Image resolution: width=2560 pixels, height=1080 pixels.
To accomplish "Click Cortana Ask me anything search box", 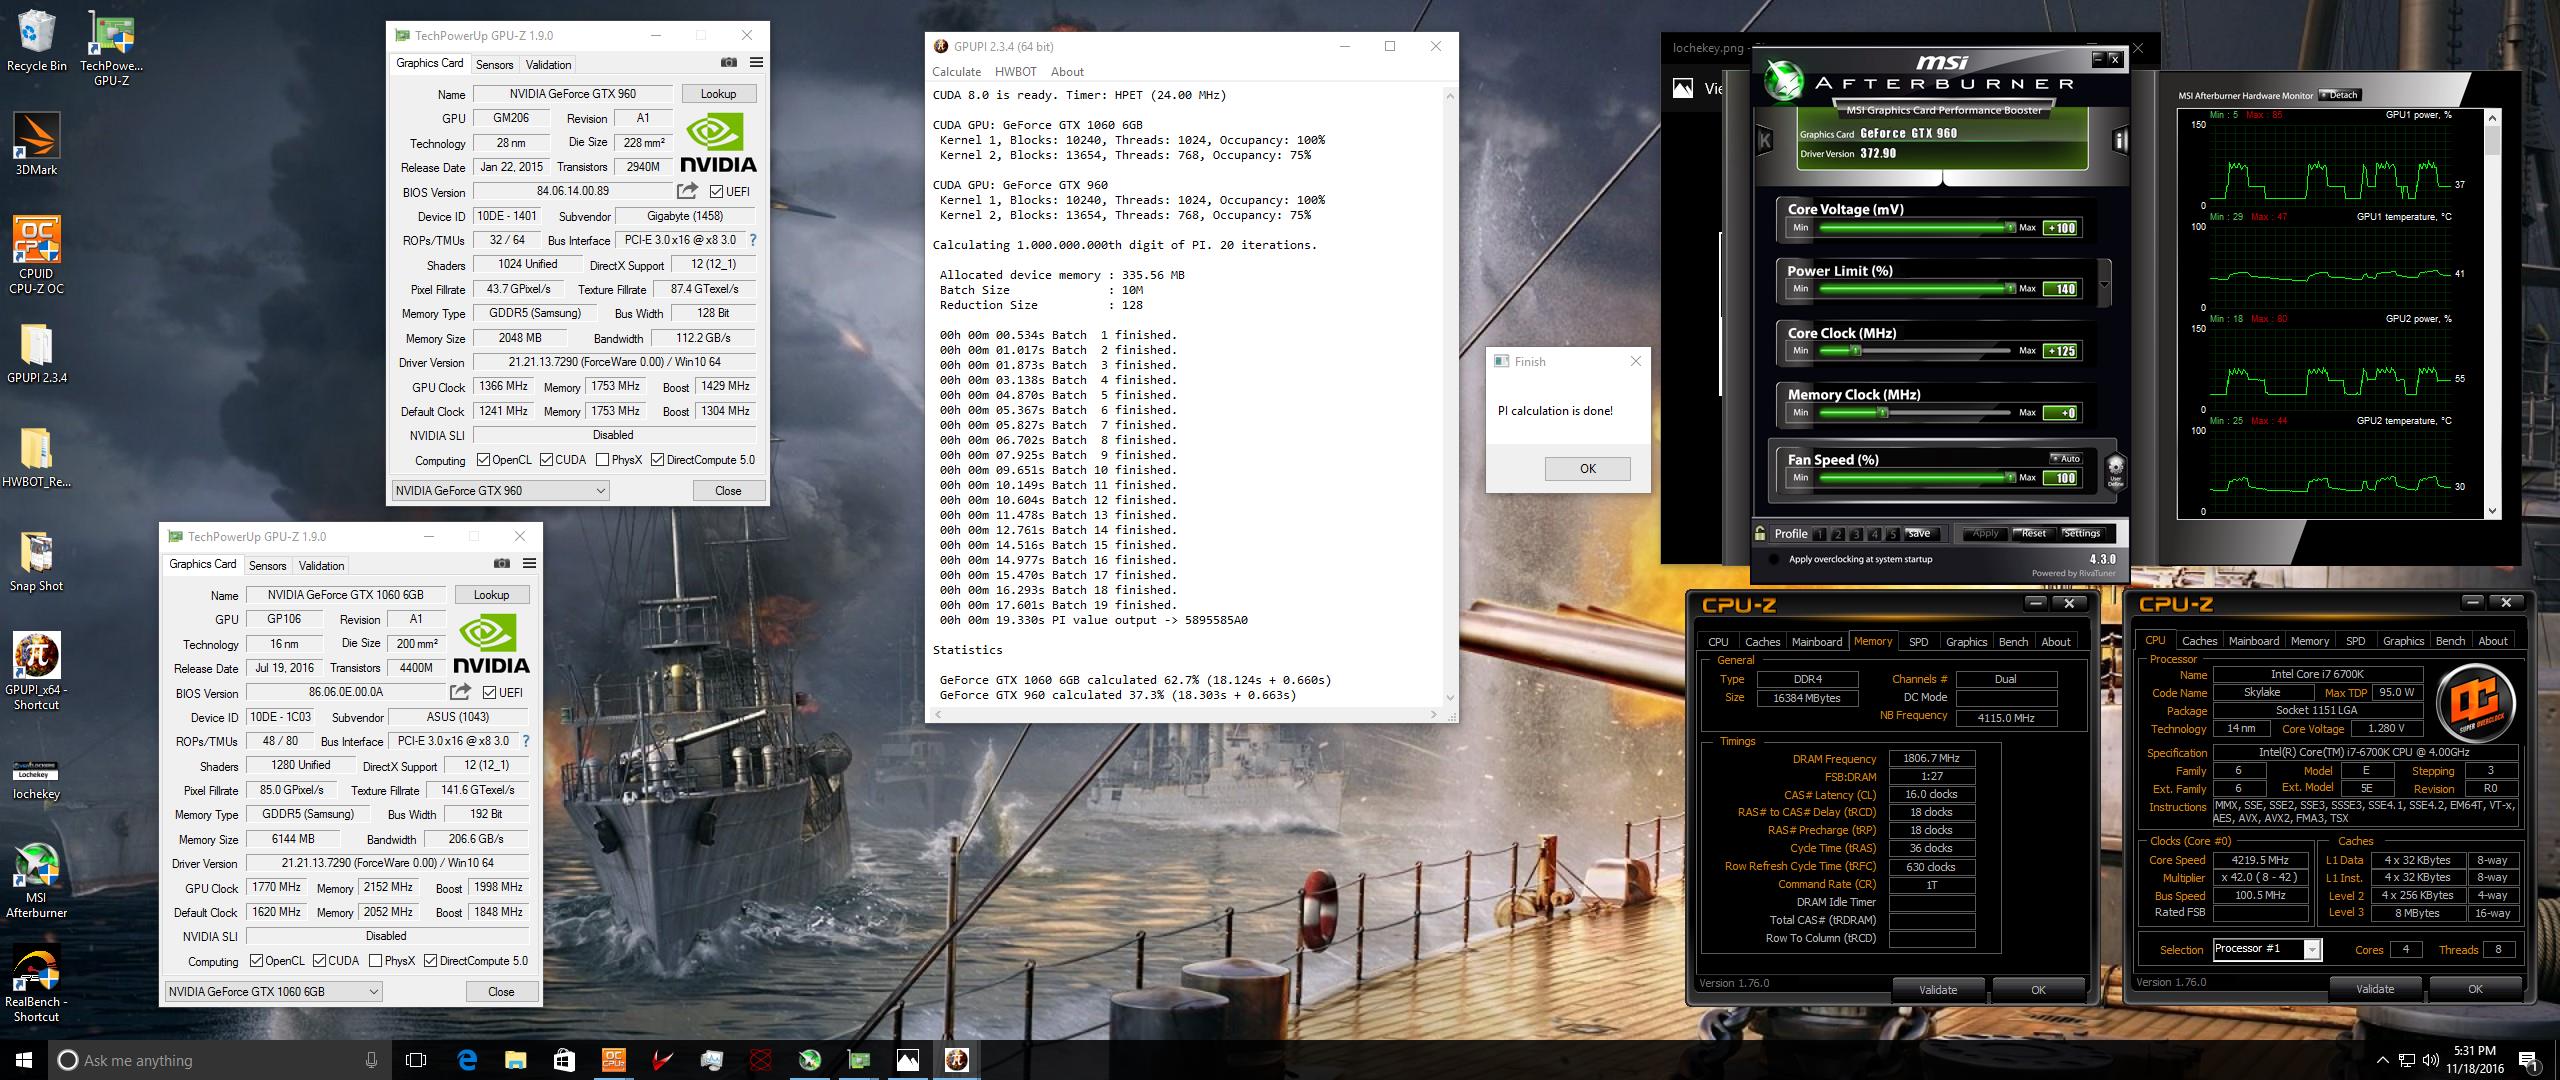I will tap(220, 1060).
